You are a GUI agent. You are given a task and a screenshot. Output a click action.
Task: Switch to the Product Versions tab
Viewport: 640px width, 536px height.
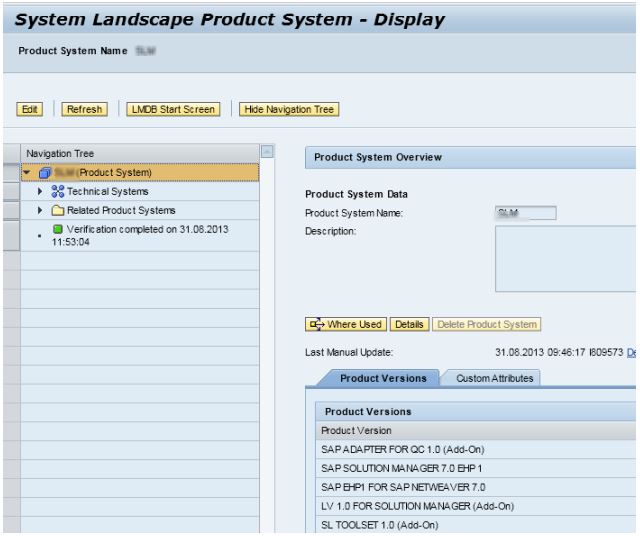[x=383, y=378]
